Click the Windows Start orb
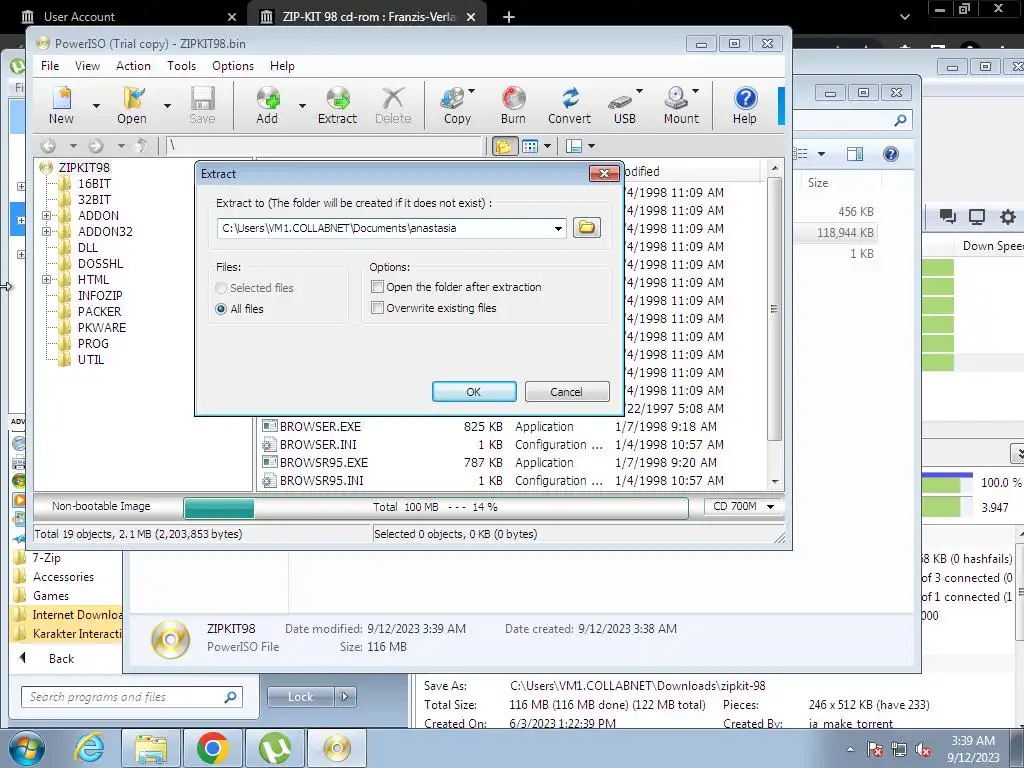 (x=27, y=748)
